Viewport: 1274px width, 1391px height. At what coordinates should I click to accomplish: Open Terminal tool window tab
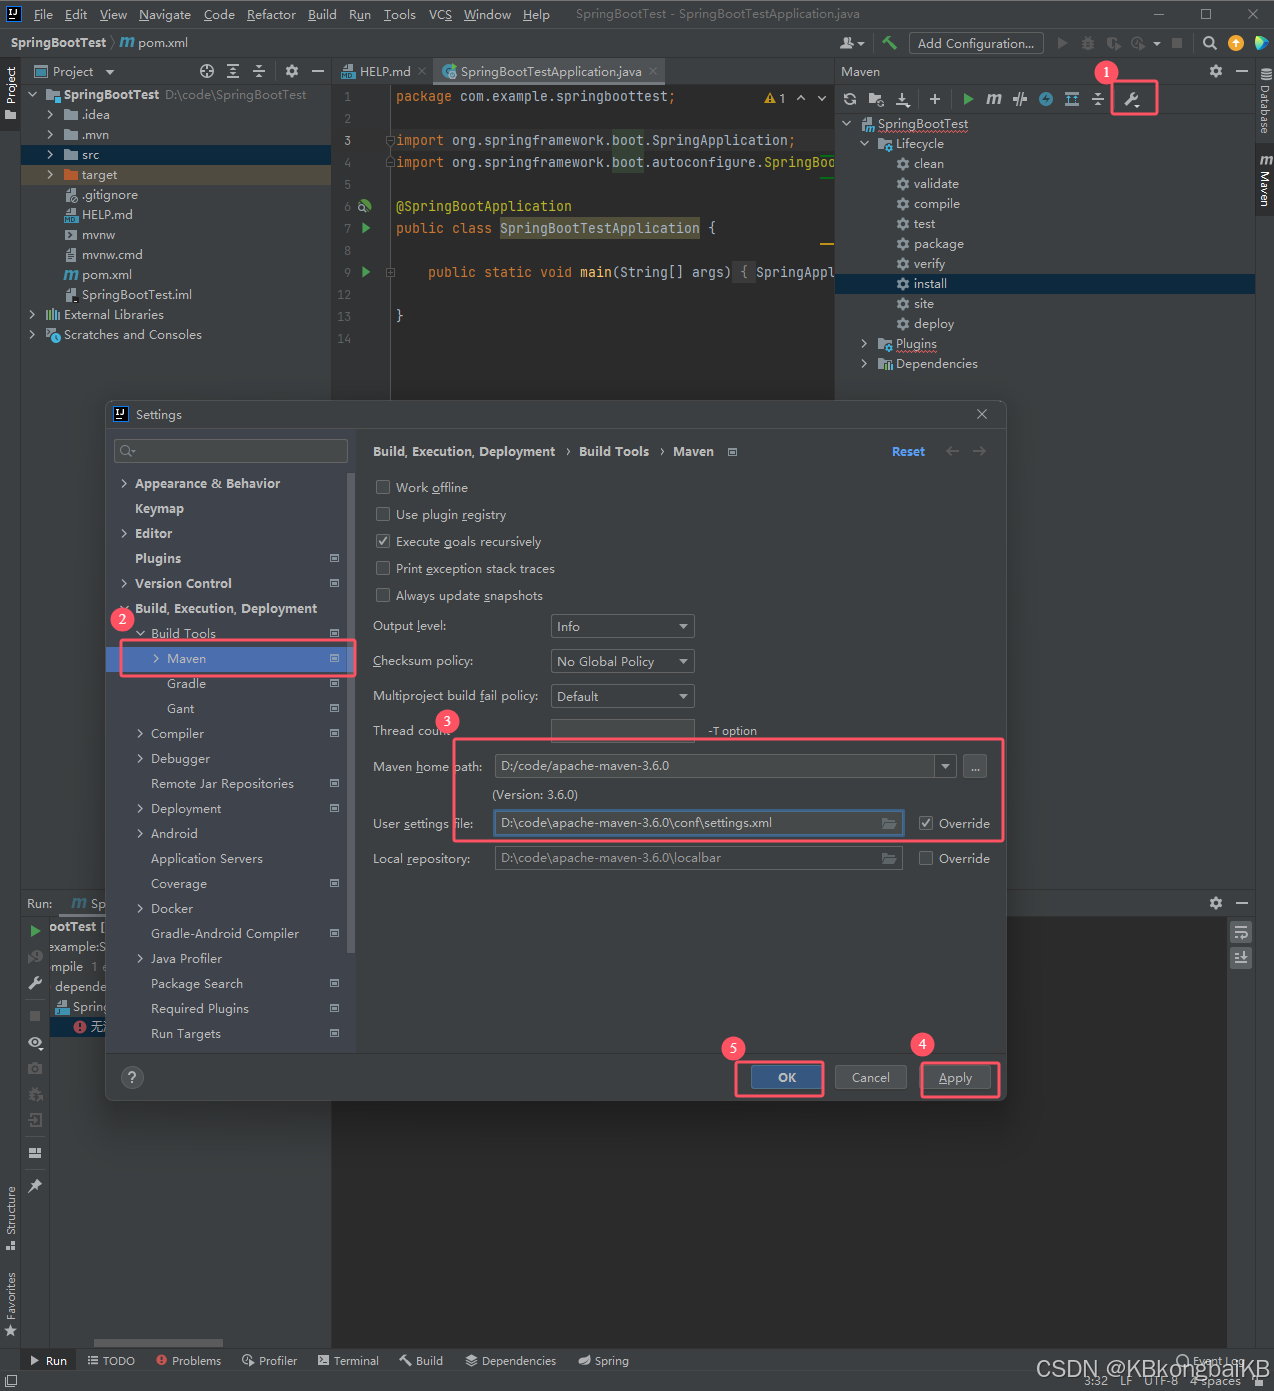point(348,1360)
